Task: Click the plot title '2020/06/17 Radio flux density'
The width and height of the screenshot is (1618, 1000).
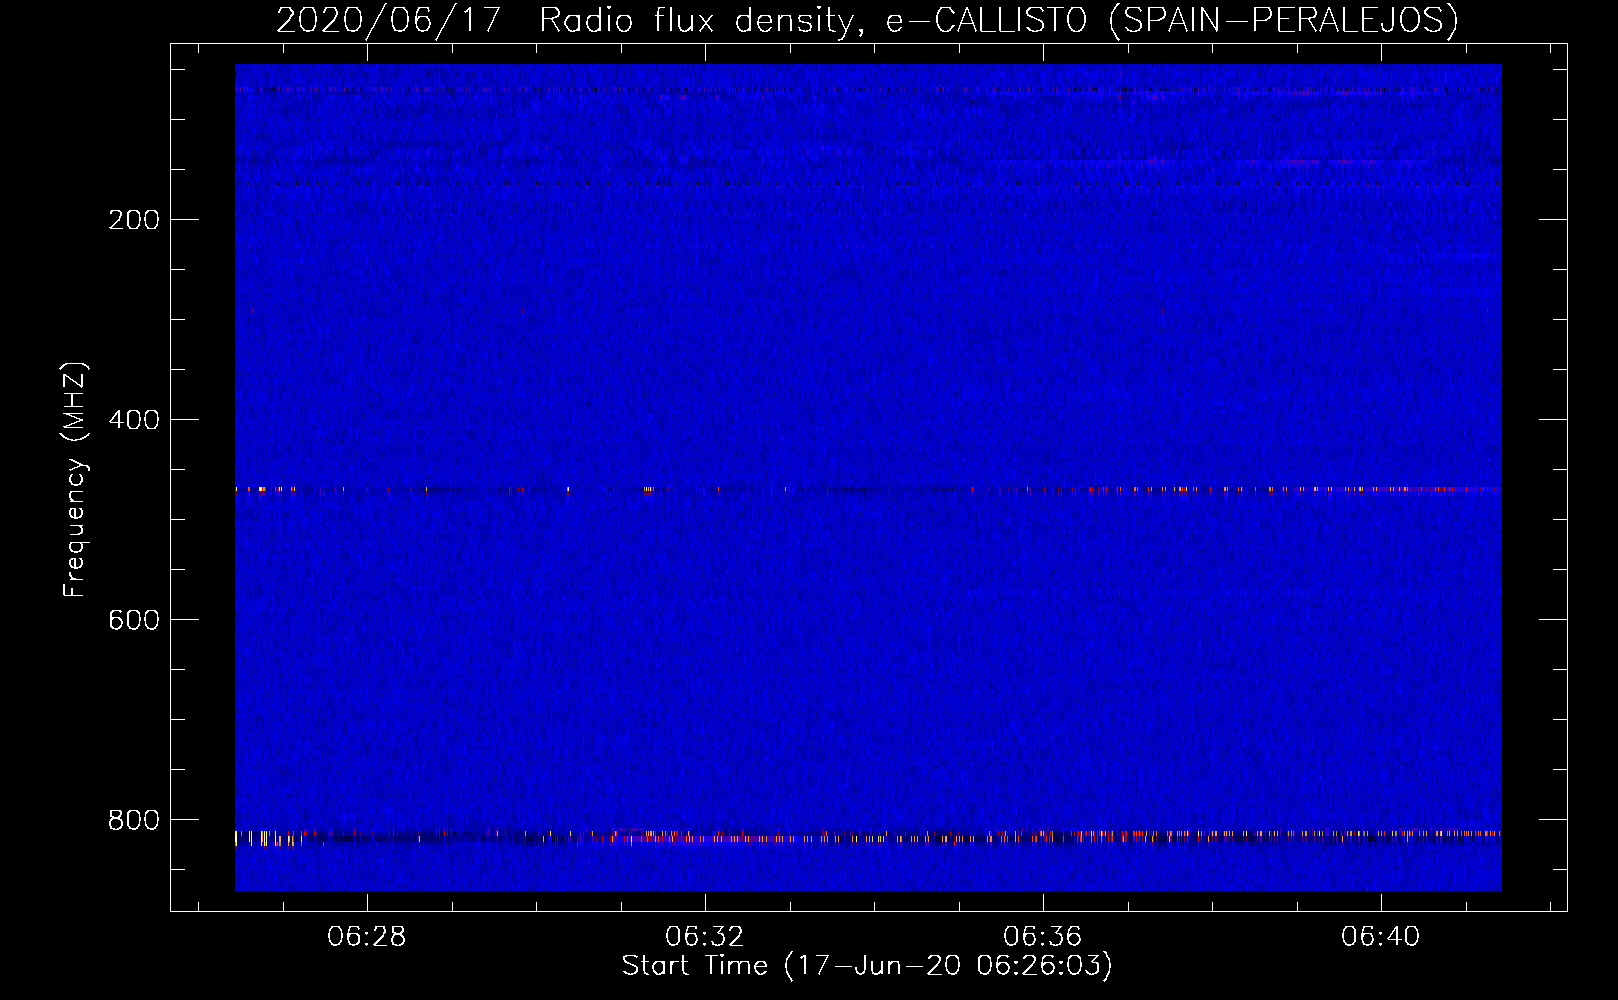Action: coord(568,21)
